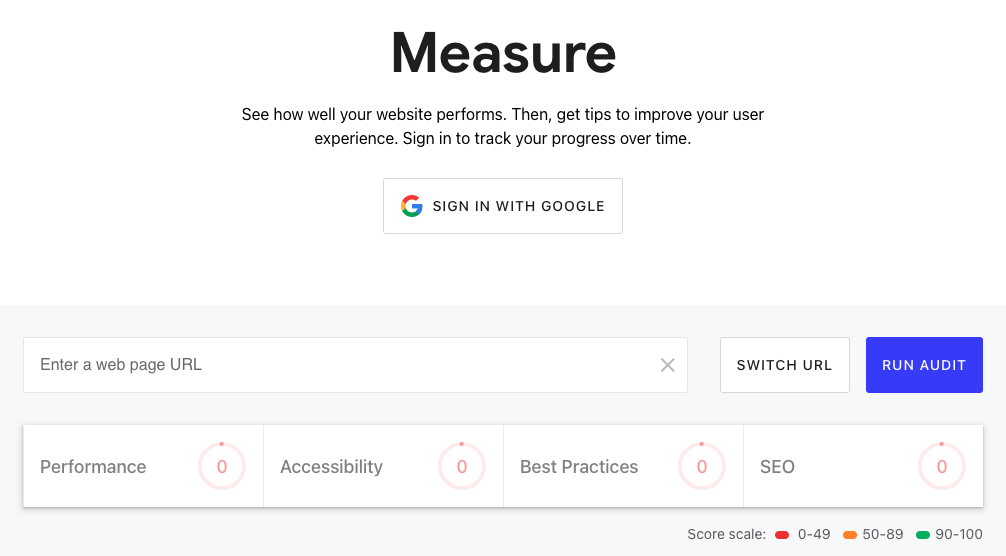The width and height of the screenshot is (1006, 556).
Task: Click the green 90-100 scale indicator
Action: click(923, 535)
